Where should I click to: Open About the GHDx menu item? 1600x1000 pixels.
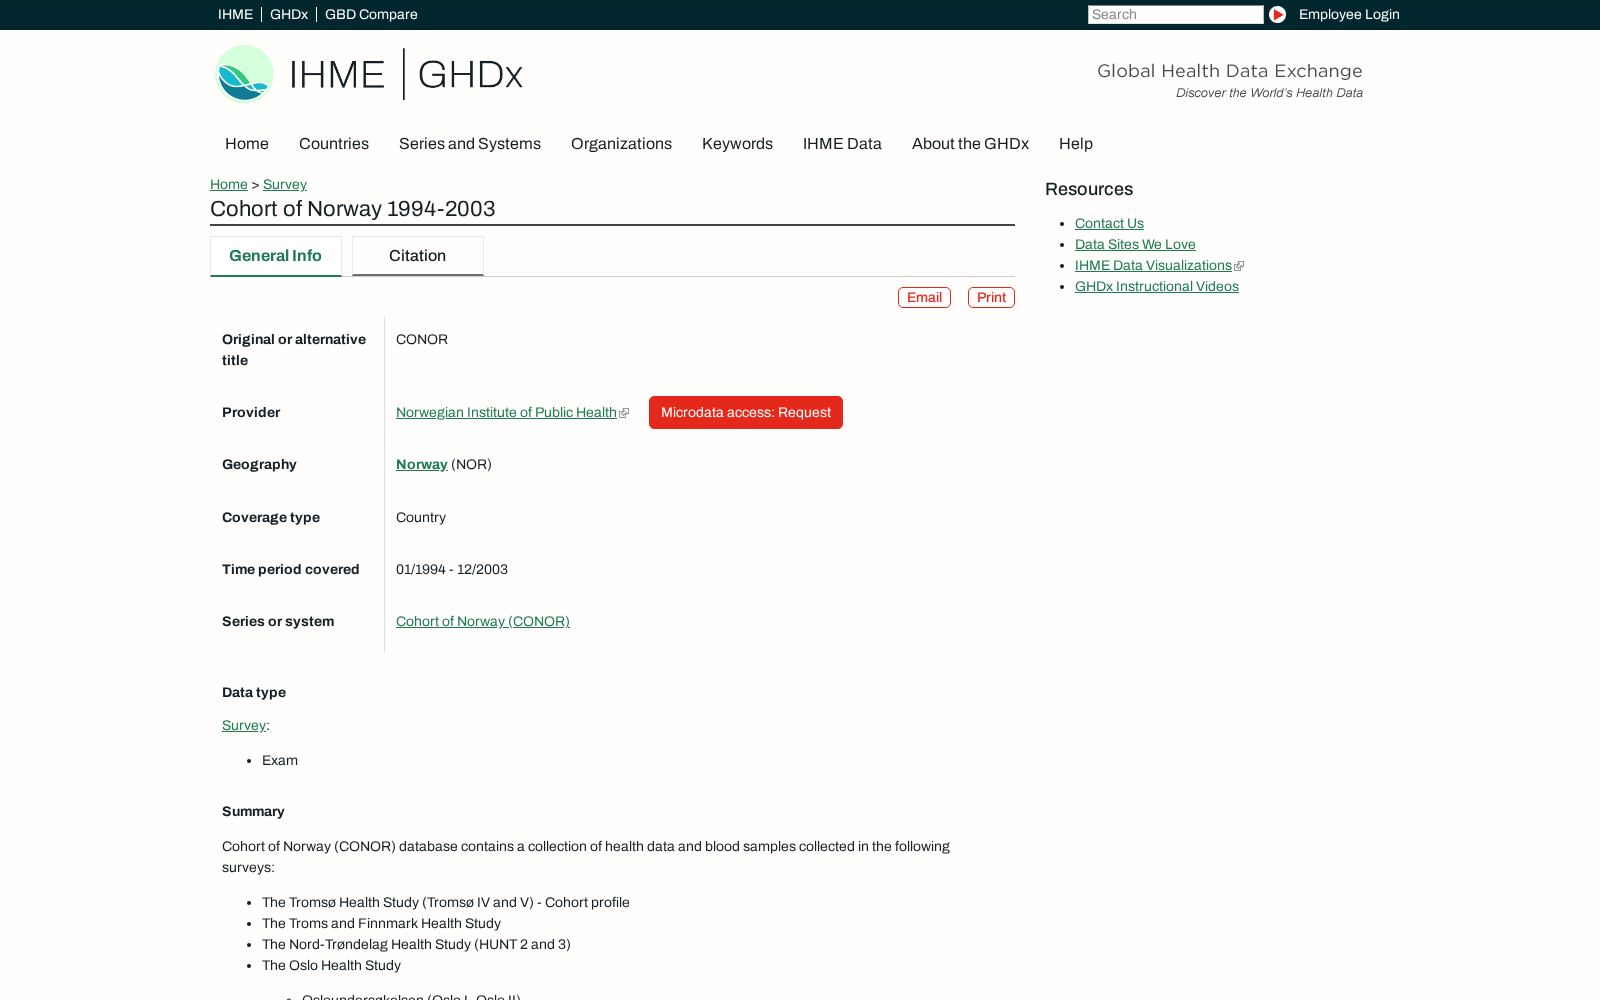(x=970, y=144)
